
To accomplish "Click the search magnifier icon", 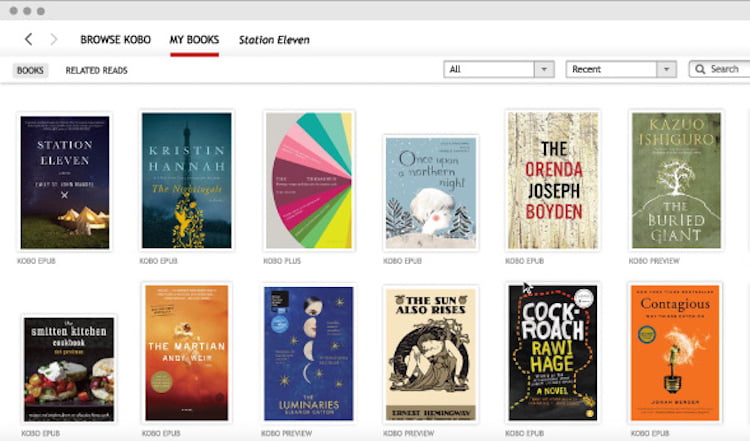I will tap(700, 69).
